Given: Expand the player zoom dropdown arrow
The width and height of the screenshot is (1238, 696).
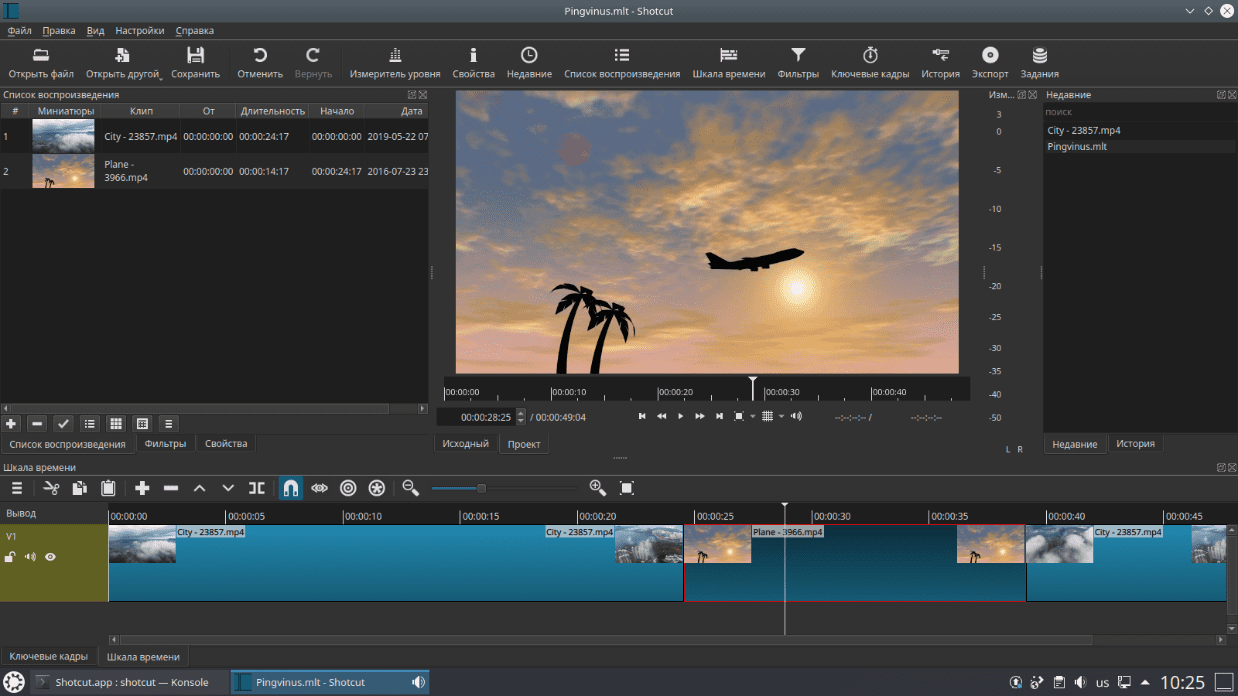Looking at the screenshot, I should coord(752,417).
